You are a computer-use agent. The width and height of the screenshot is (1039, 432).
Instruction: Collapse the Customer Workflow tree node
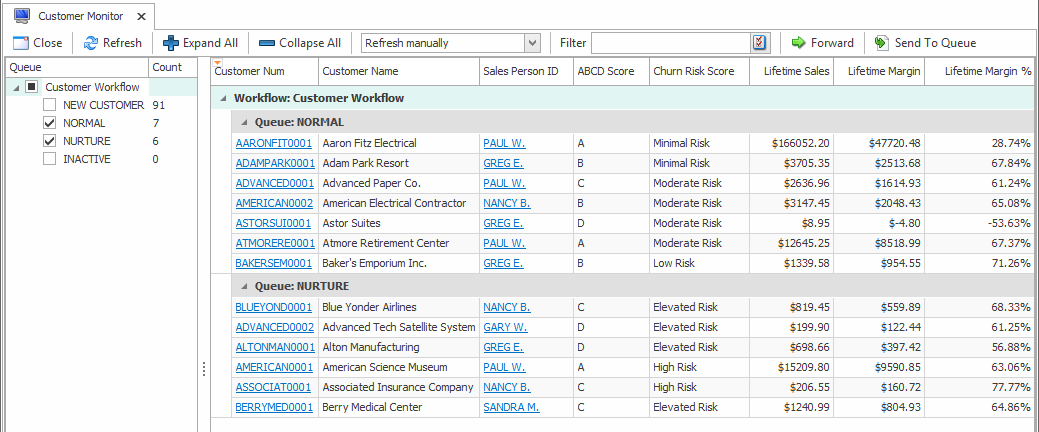[14, 87]
